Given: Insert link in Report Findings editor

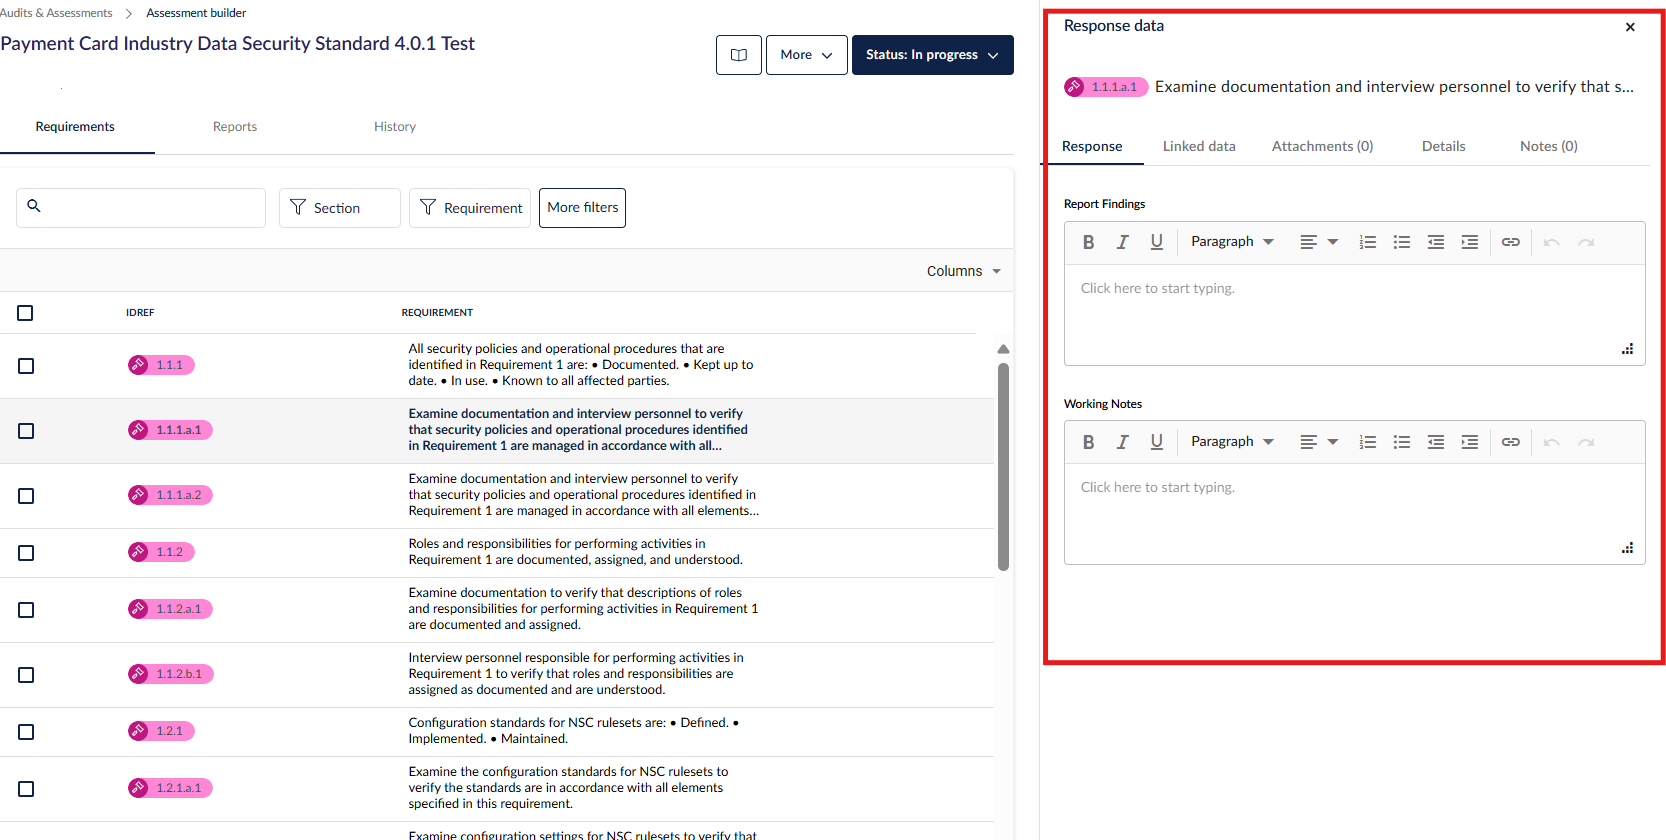Looking at the screenshot, I should pos(1510,242).
